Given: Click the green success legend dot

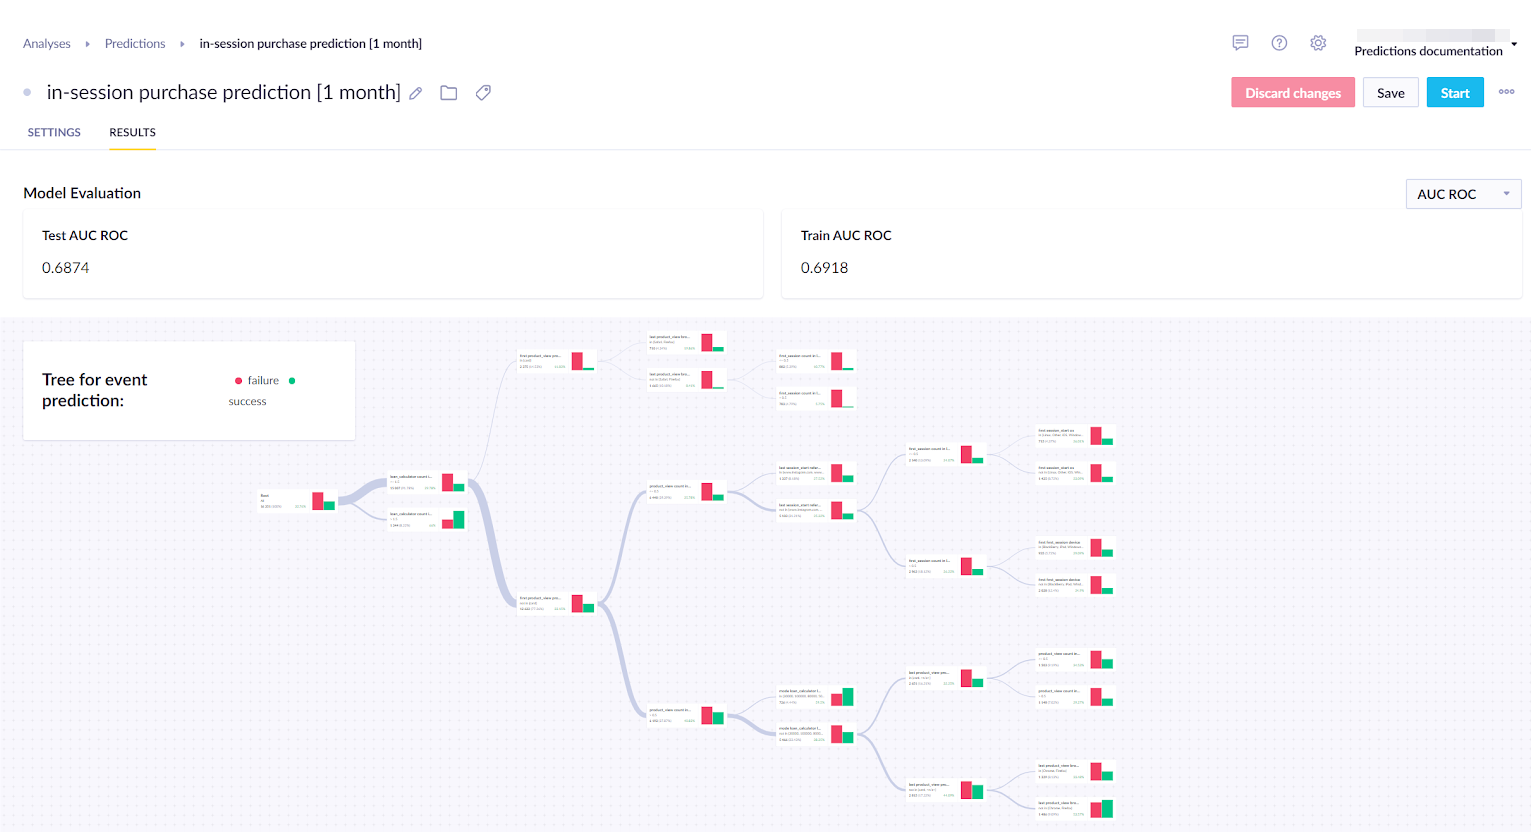Looking at the screenshot, I should point(292,381).
